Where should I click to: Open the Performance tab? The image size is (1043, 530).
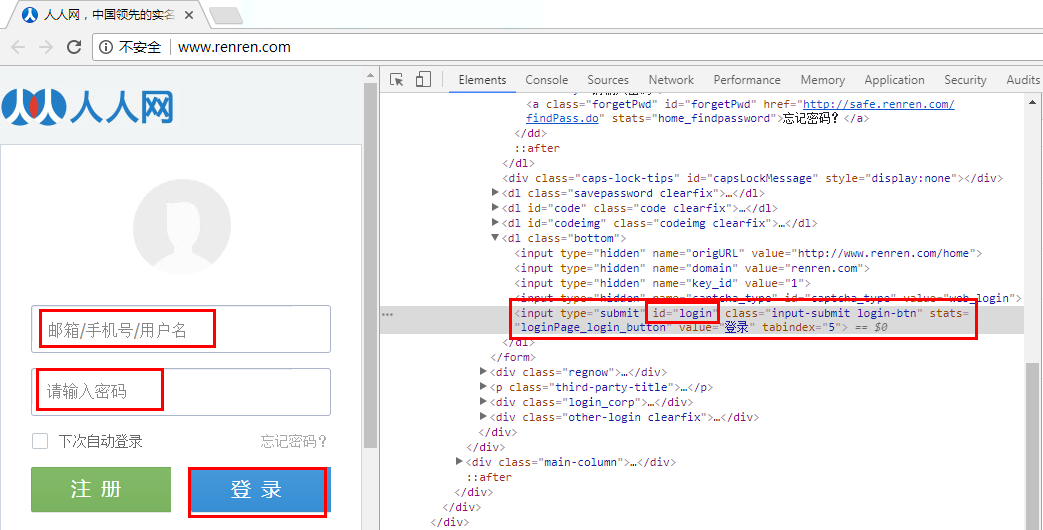[747, 80]
